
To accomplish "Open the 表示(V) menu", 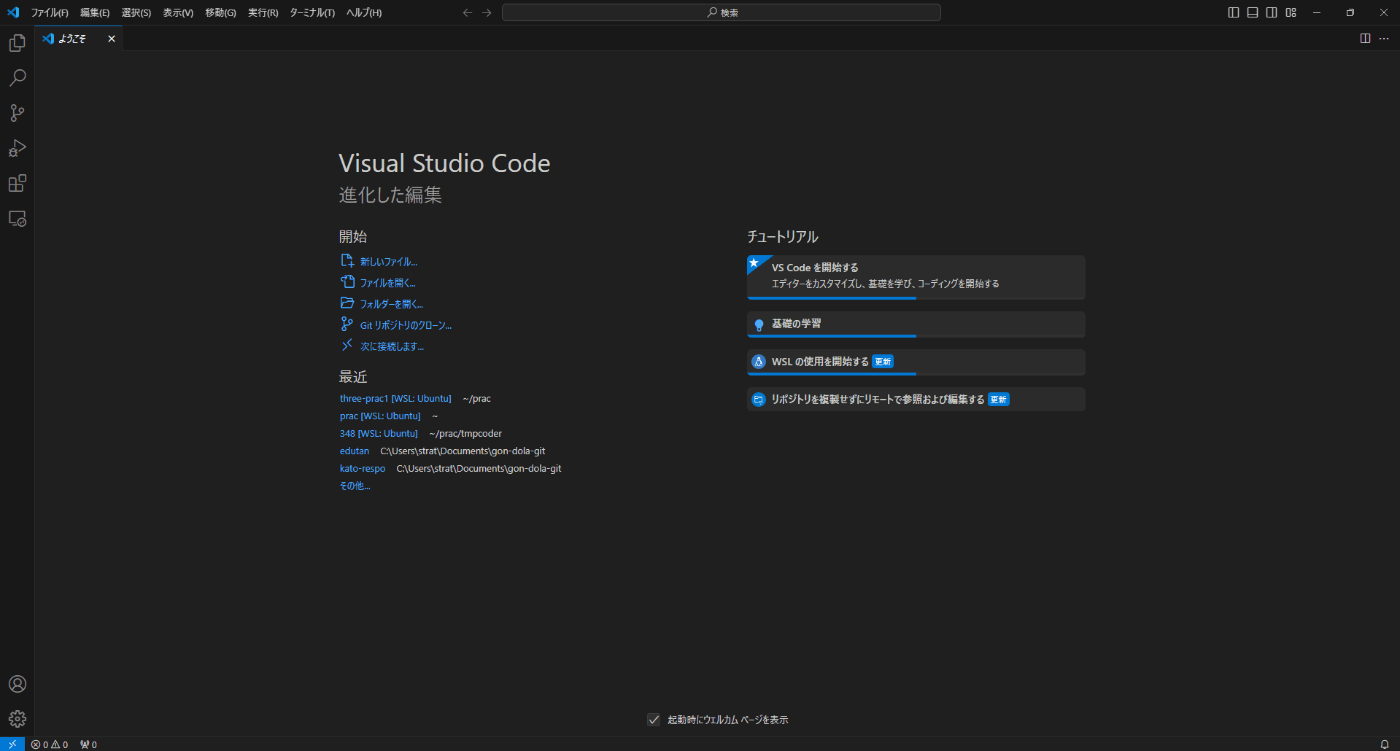I will [x=178, y=12].
